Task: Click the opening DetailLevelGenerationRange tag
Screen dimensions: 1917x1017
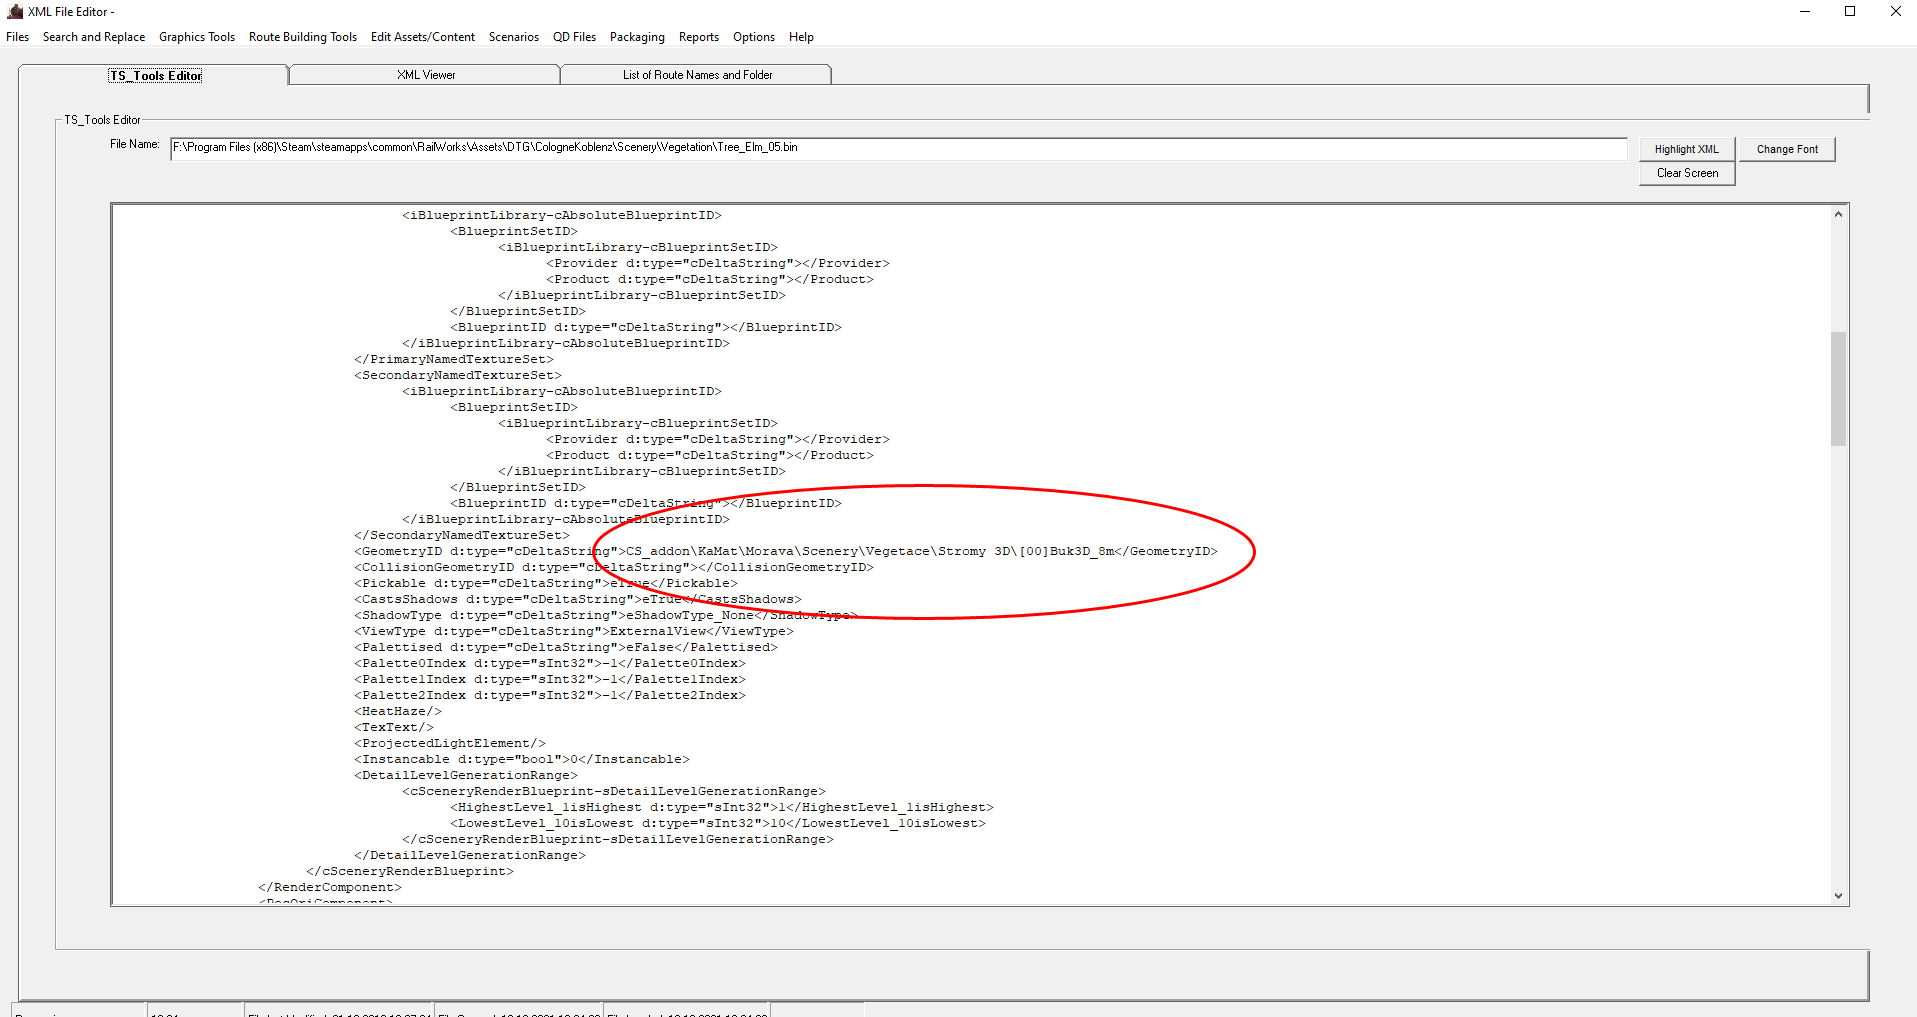Action: [466, 775]
